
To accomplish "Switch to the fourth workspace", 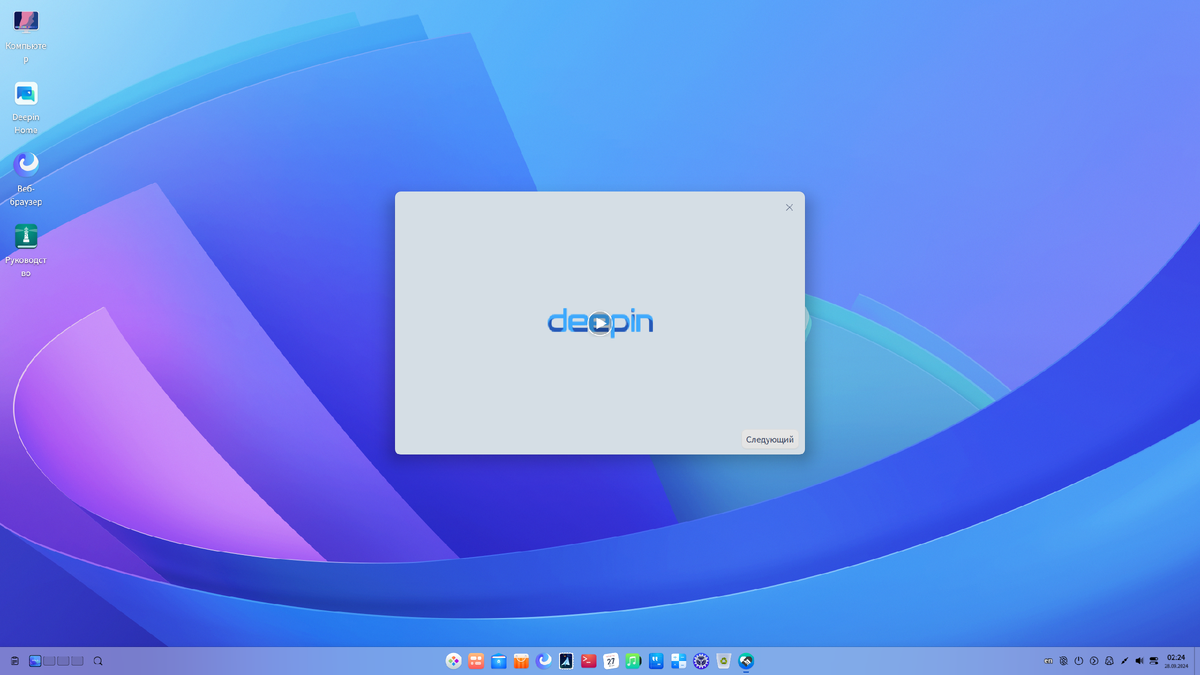I will point(77,661).
